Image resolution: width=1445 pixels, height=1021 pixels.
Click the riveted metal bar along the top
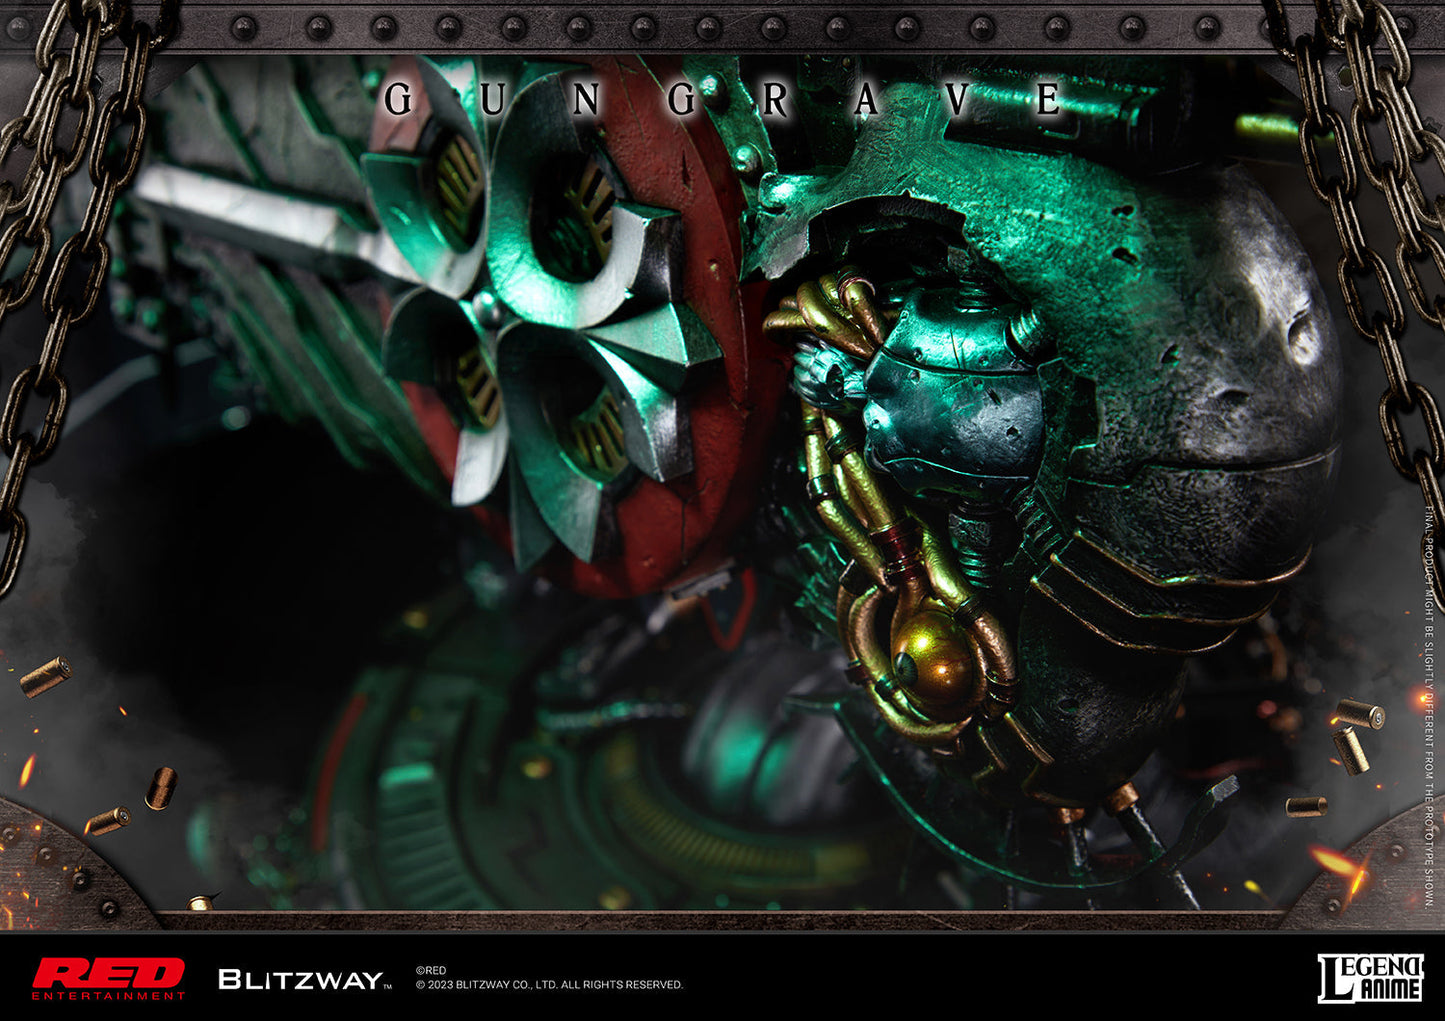(x=720, y=25)
